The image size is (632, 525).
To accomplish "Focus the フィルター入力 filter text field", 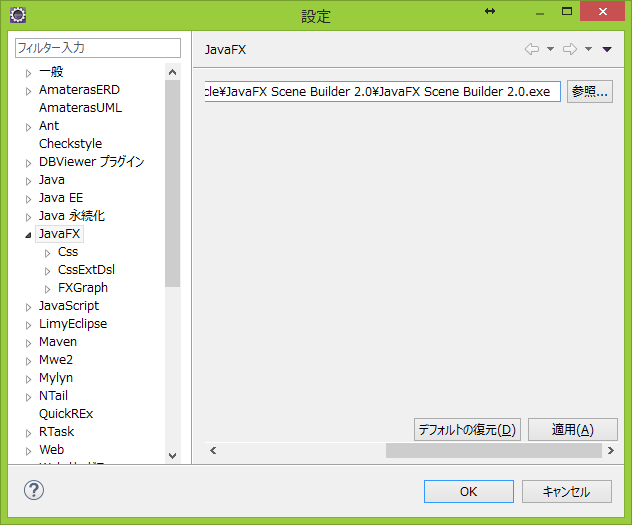I will 98,48.
